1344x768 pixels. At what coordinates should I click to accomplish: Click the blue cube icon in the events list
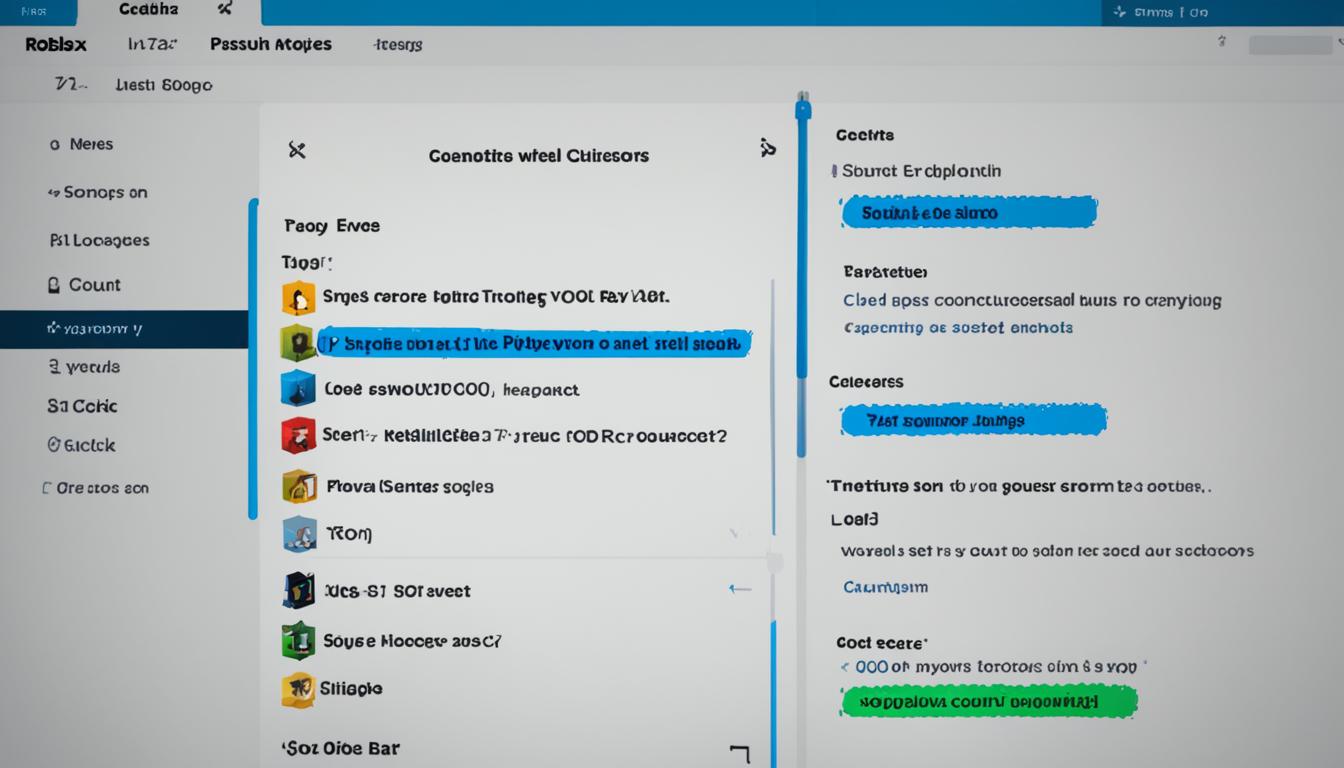(297, 389)
